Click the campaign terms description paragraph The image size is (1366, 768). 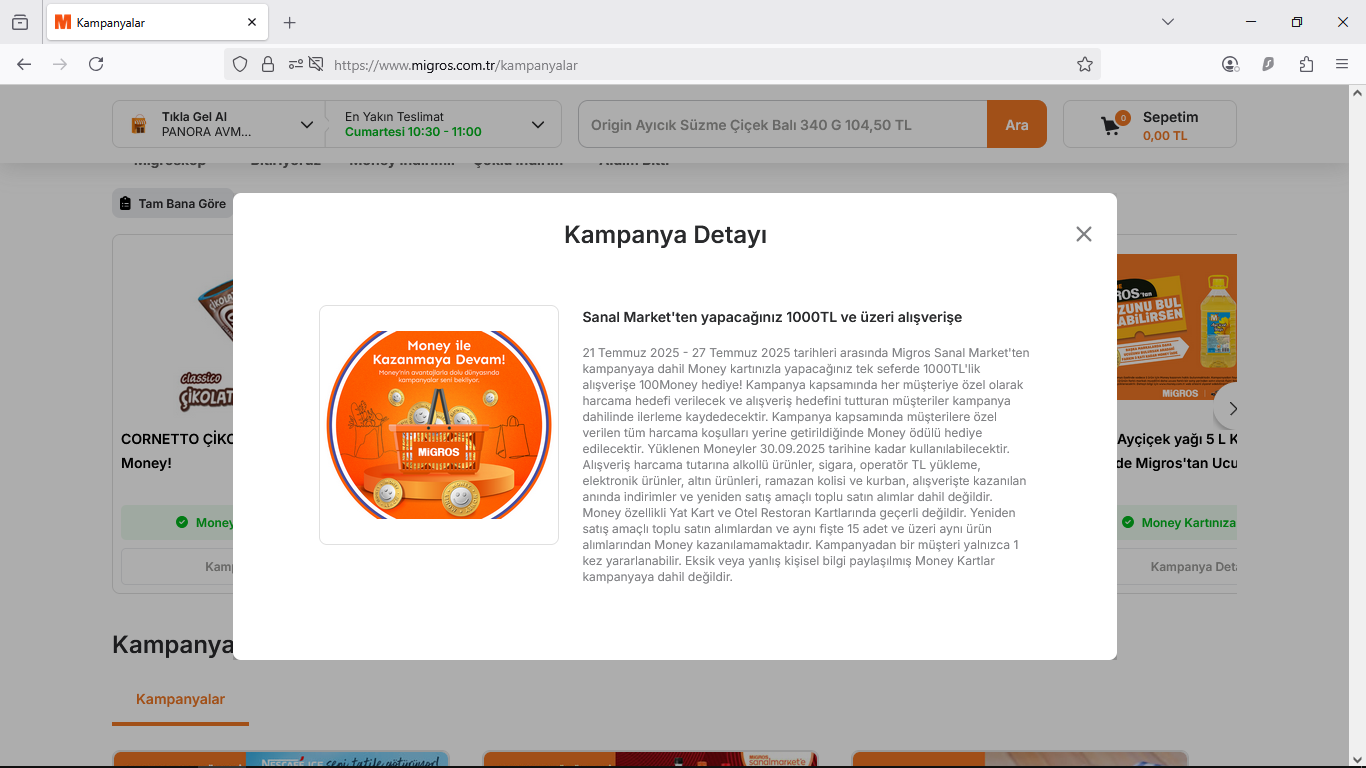coord(806,465)
